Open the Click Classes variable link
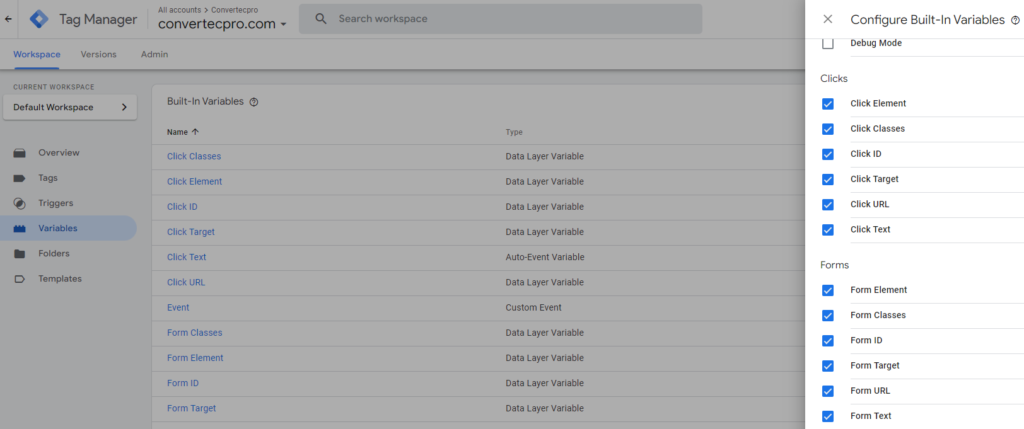The width and height of the screenshot is (1024, 429). pos(194,157)
